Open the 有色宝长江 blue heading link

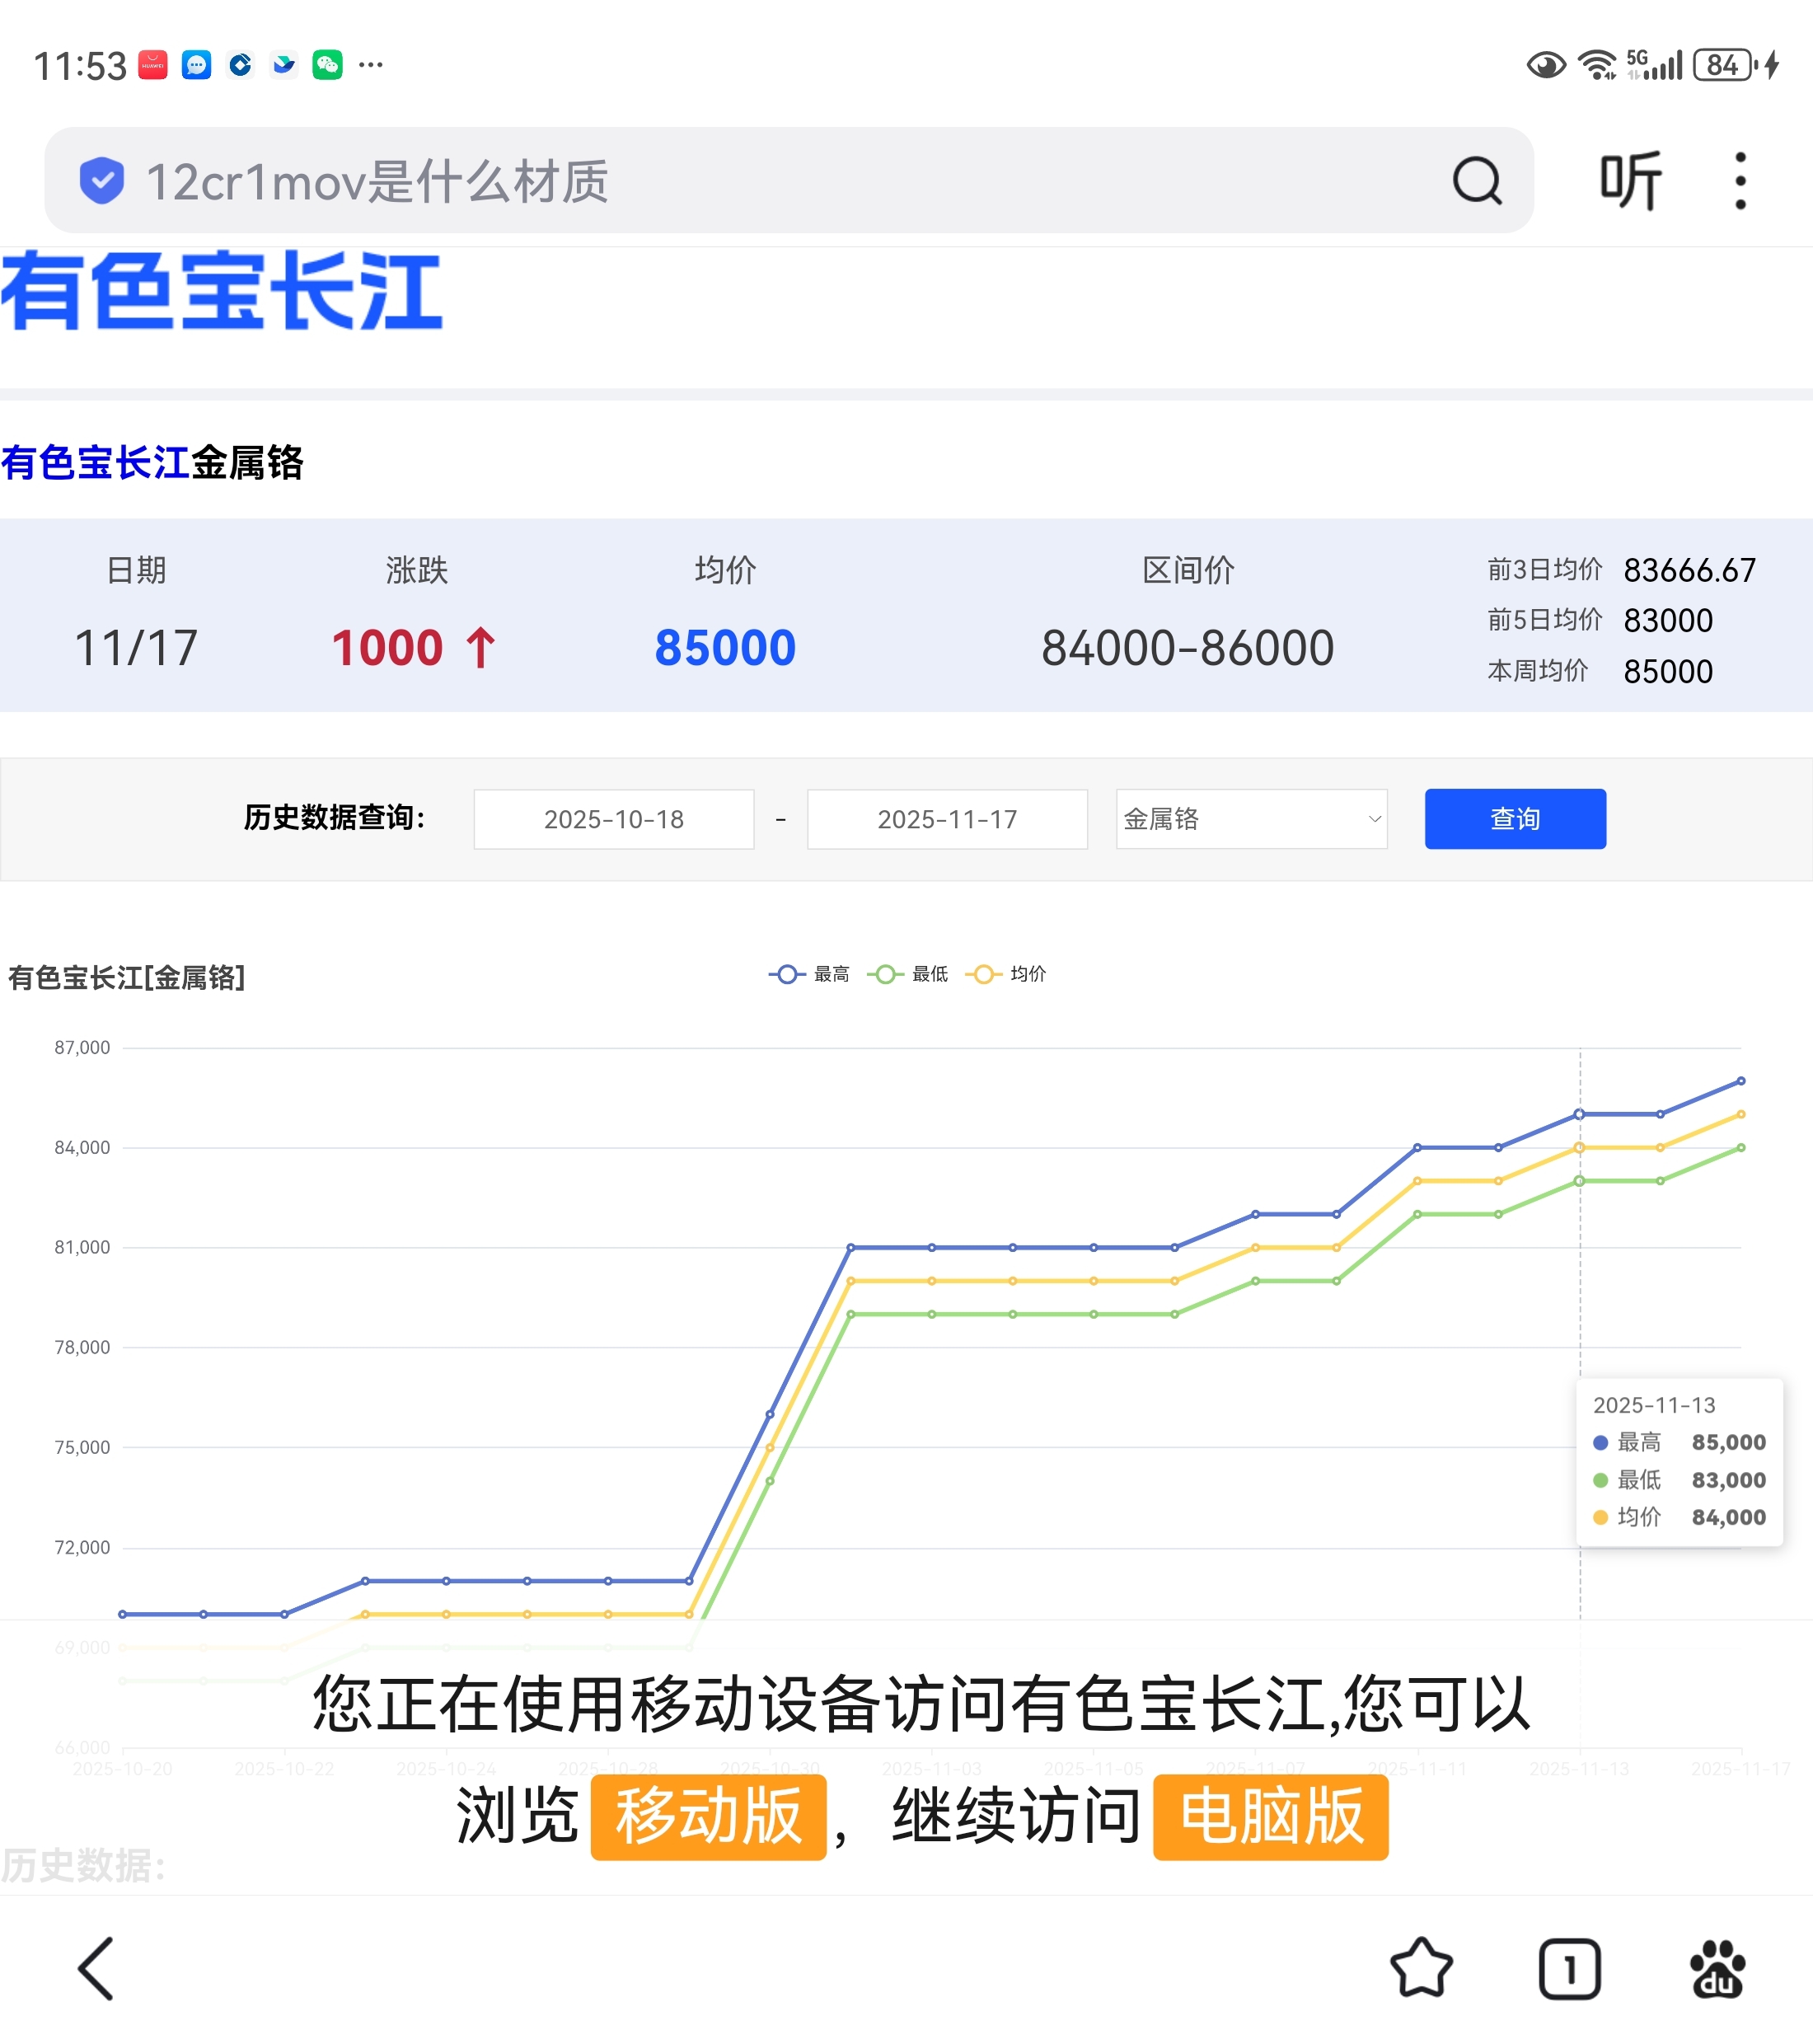pos(95,463)
